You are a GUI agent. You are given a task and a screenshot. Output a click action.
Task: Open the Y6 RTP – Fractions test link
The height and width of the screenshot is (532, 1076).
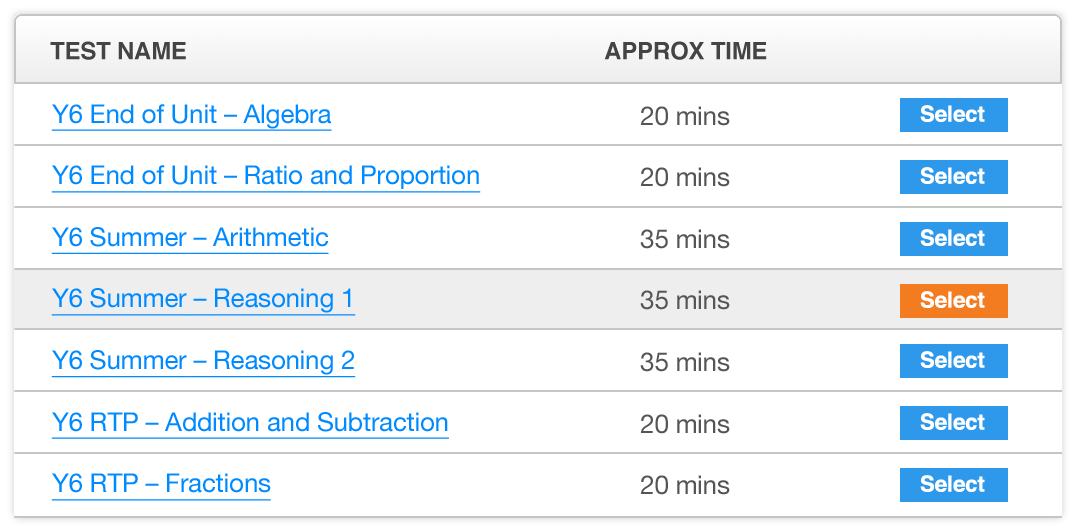pos(161,484)
